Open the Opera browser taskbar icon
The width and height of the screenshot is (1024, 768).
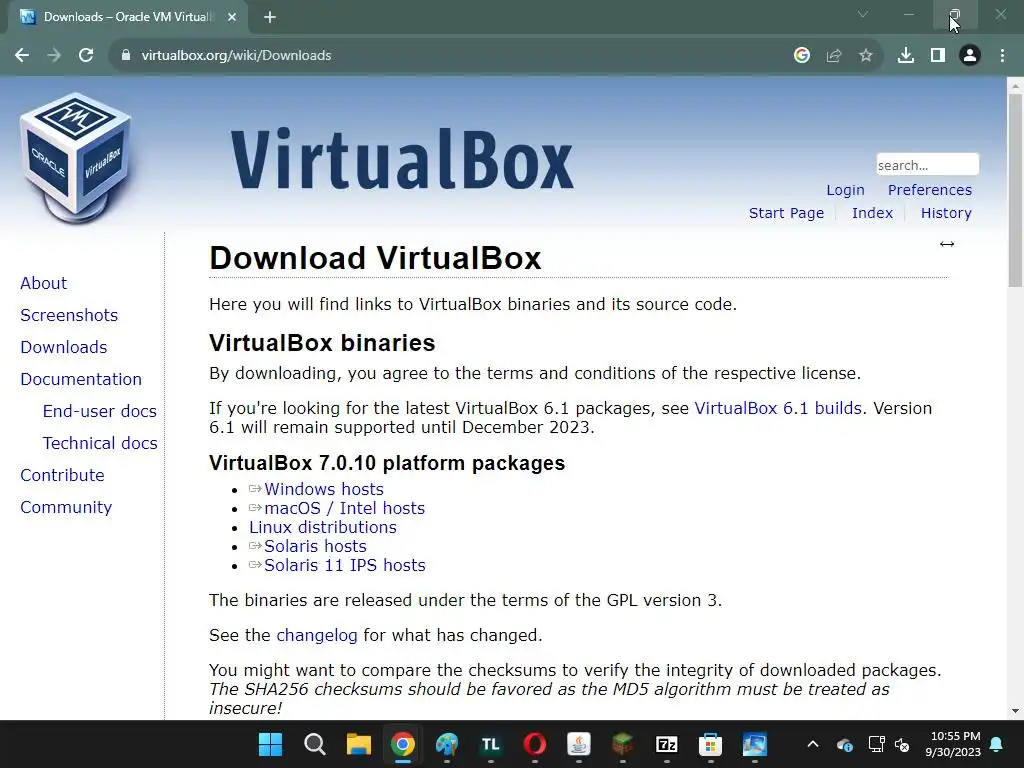click(x=534, y=744)
